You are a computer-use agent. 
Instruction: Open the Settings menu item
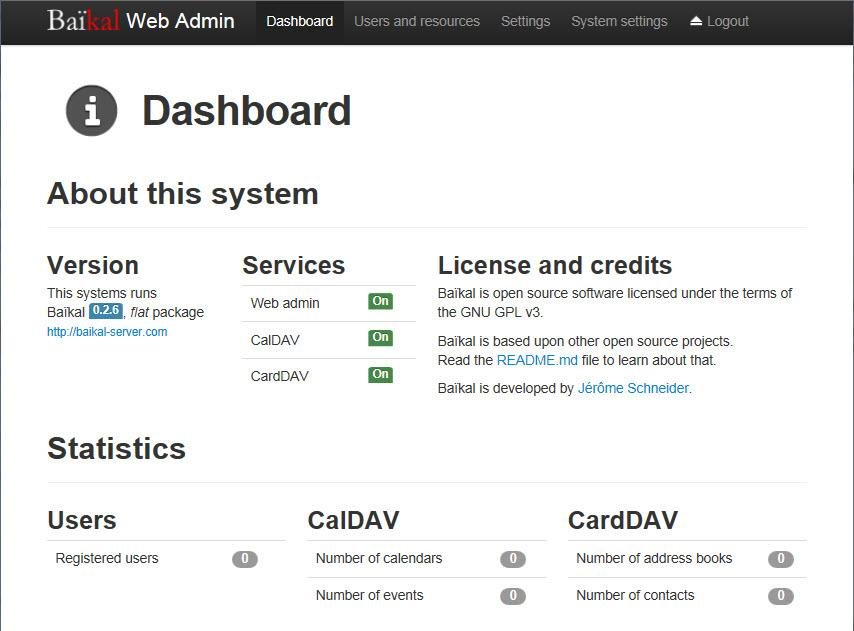point(525,21)
